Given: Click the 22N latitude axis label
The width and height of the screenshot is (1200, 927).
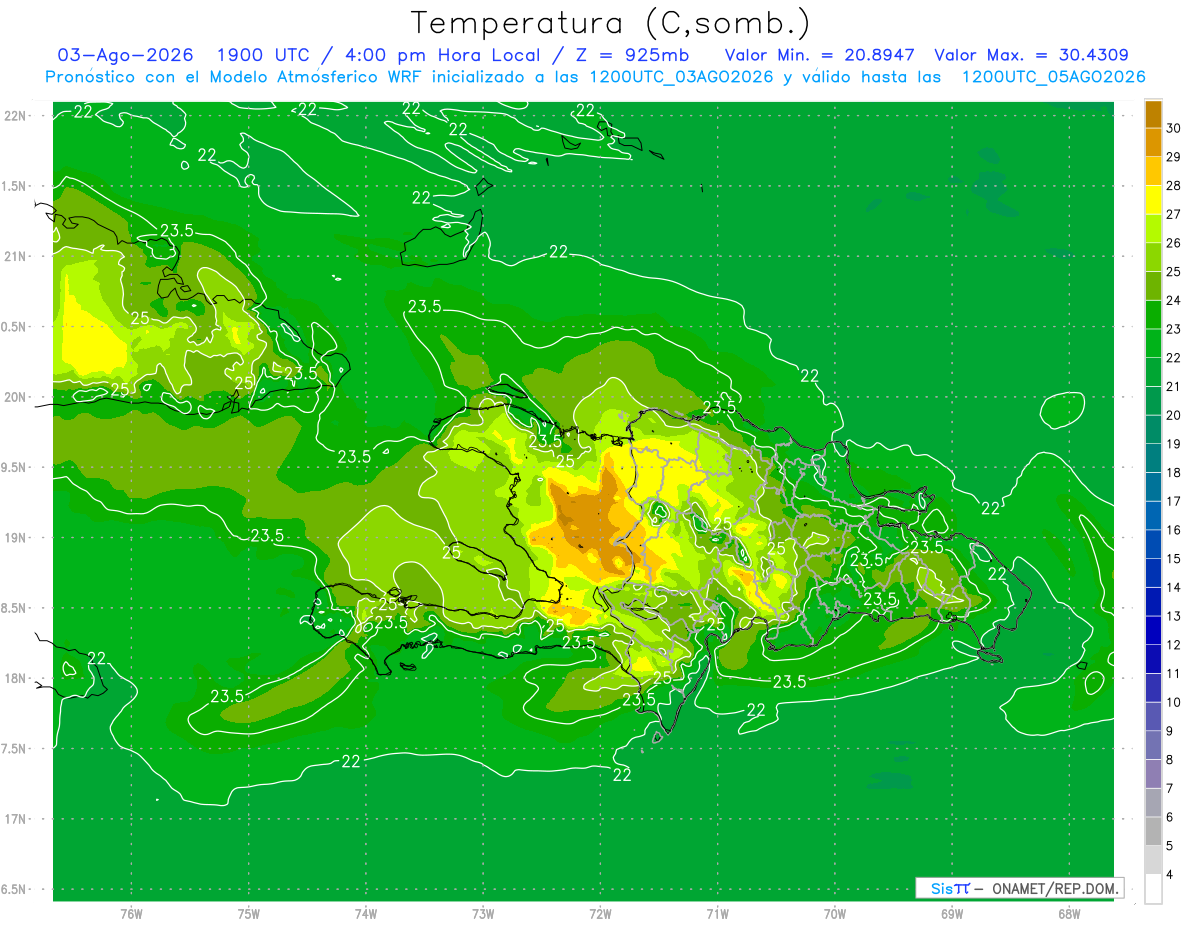Looking at the screenshot, I should pos(14,116).
